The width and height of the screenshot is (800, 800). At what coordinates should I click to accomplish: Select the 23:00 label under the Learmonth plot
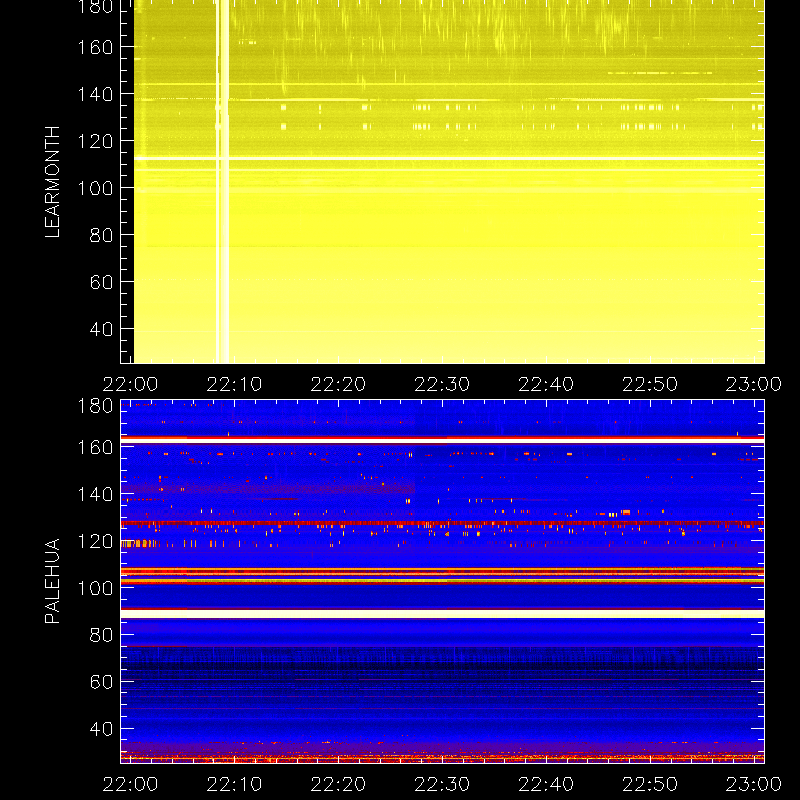pos(754,384)
